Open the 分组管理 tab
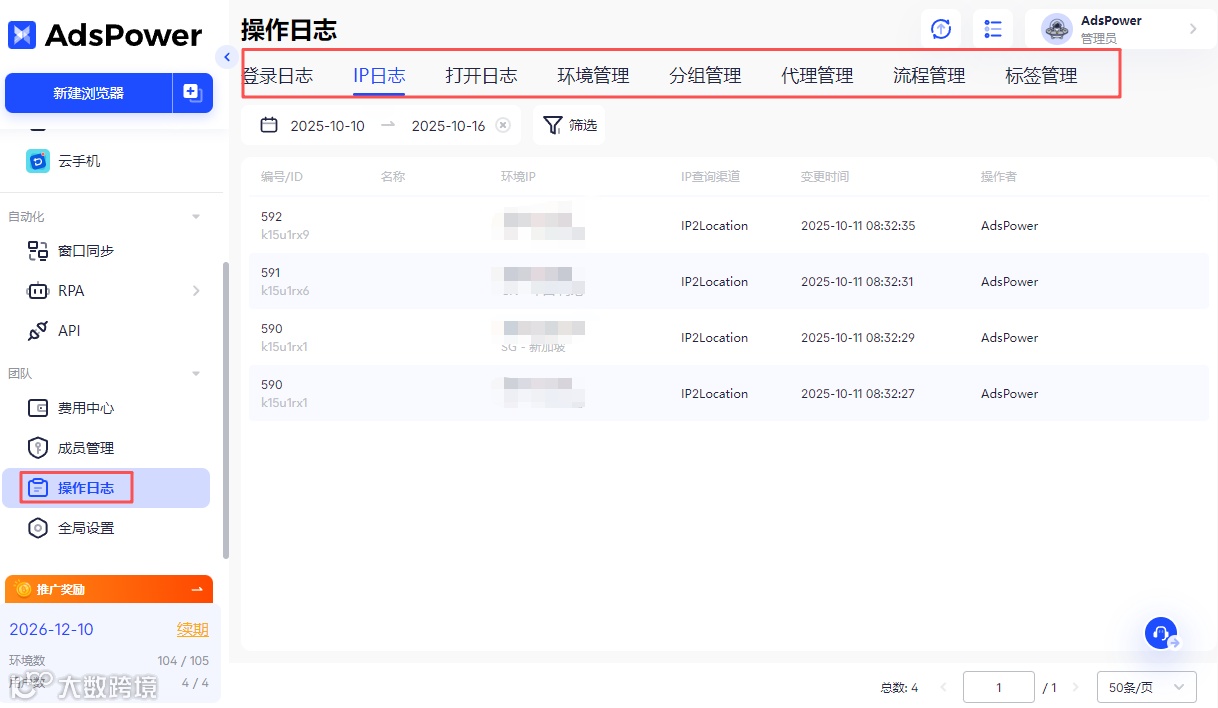 pyautogui.click(x=705, y=75)
